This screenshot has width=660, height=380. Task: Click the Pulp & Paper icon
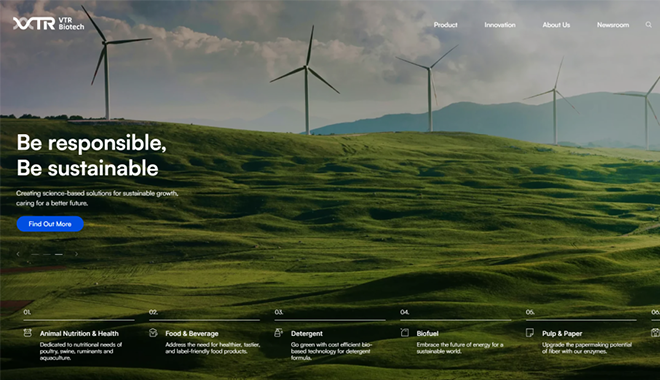pyautogui.click(x=530, y=333)
